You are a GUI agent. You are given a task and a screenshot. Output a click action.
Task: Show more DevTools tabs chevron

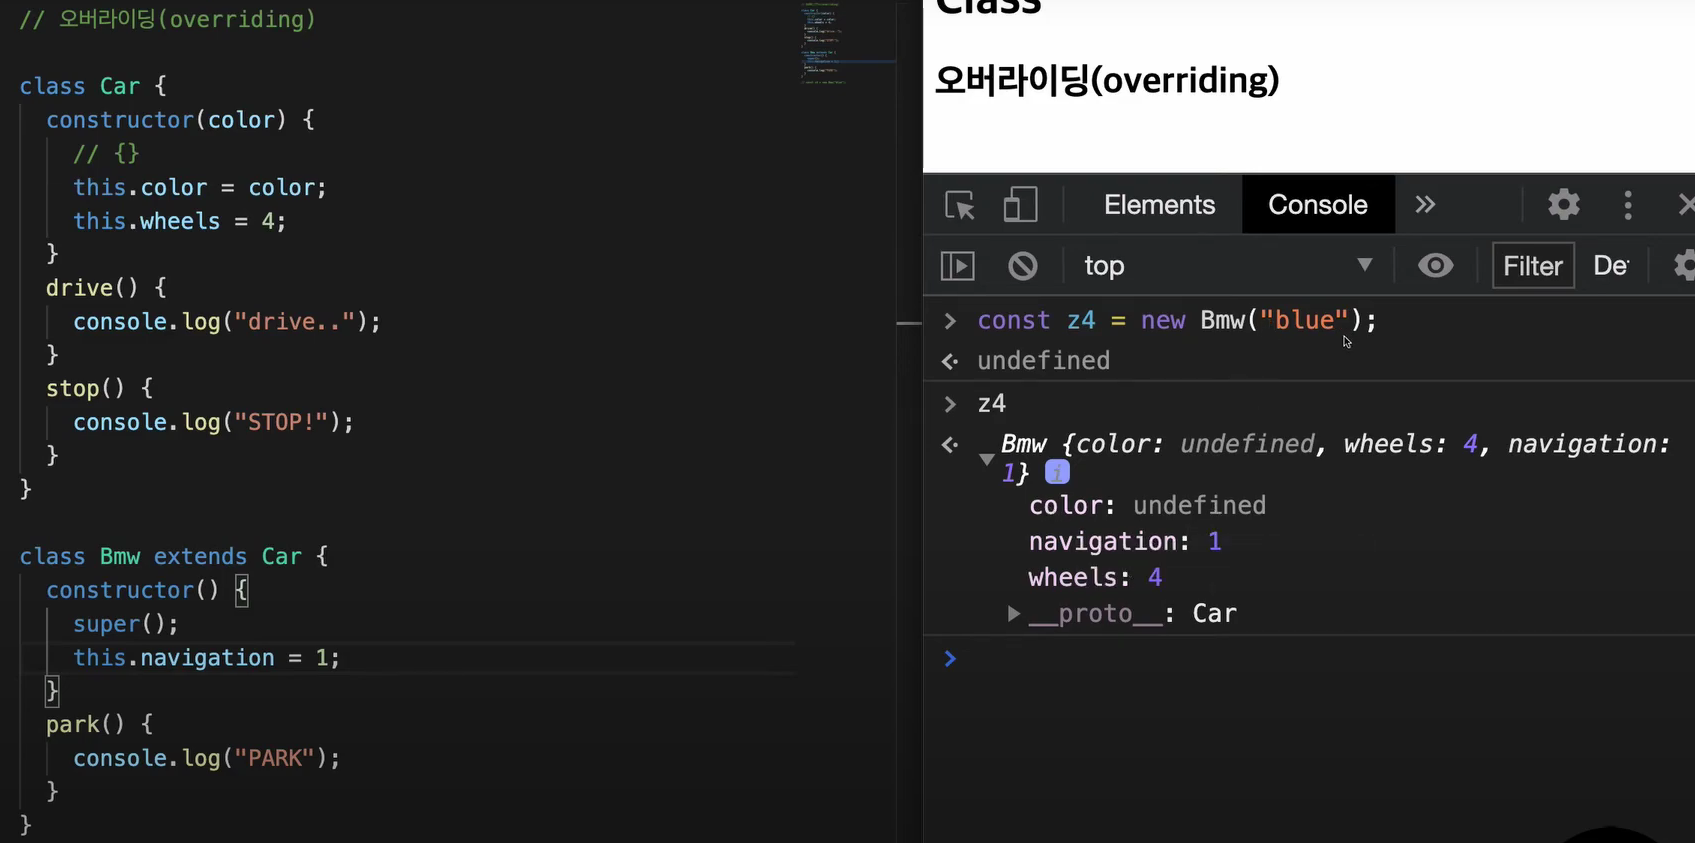pyautogui.click(x=1425, y=205)
